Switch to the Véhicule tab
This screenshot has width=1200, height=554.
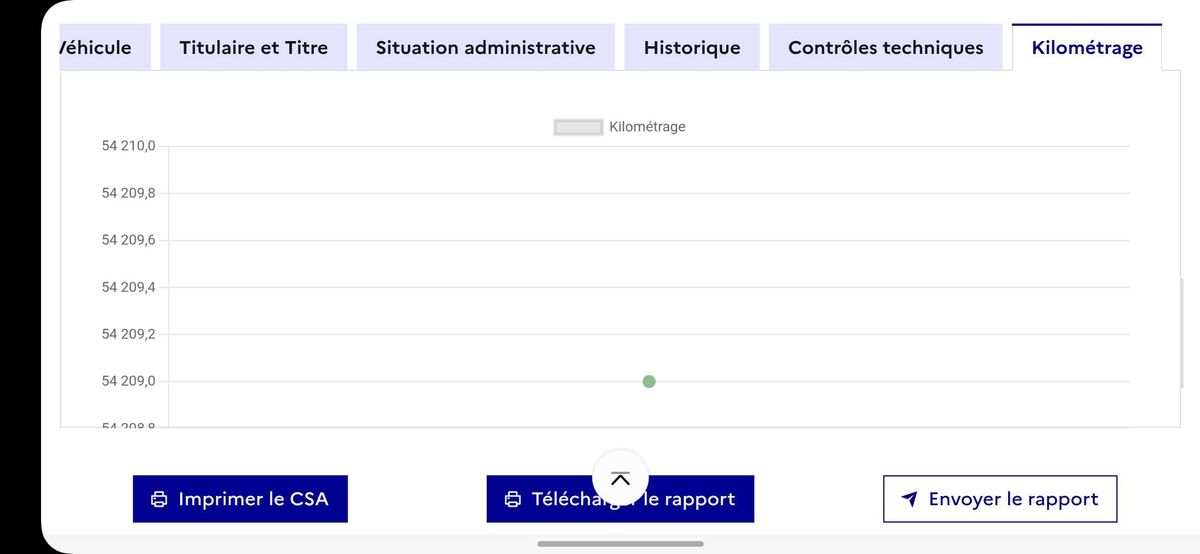click(105, 47)
